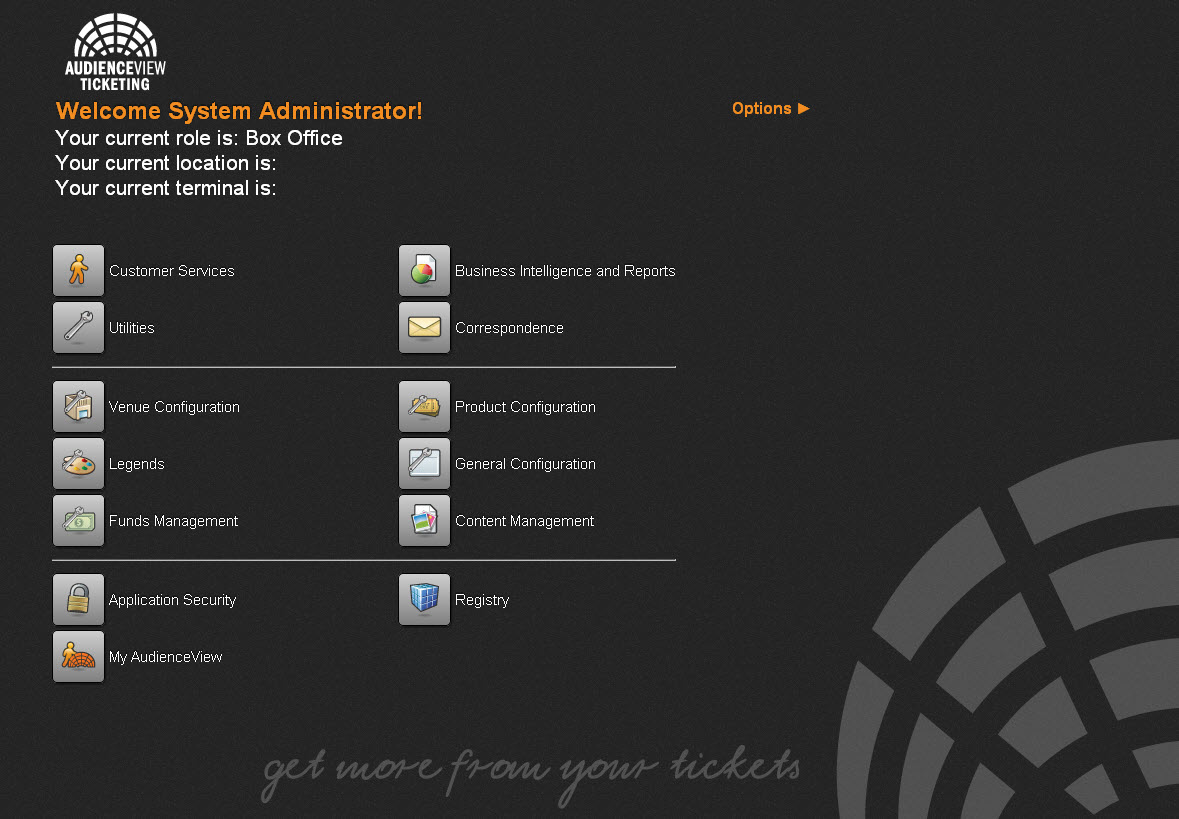This screenshot has width=1179, height=819.
Task: Click the Registry blue cube icon
Action: coord(424,599)
